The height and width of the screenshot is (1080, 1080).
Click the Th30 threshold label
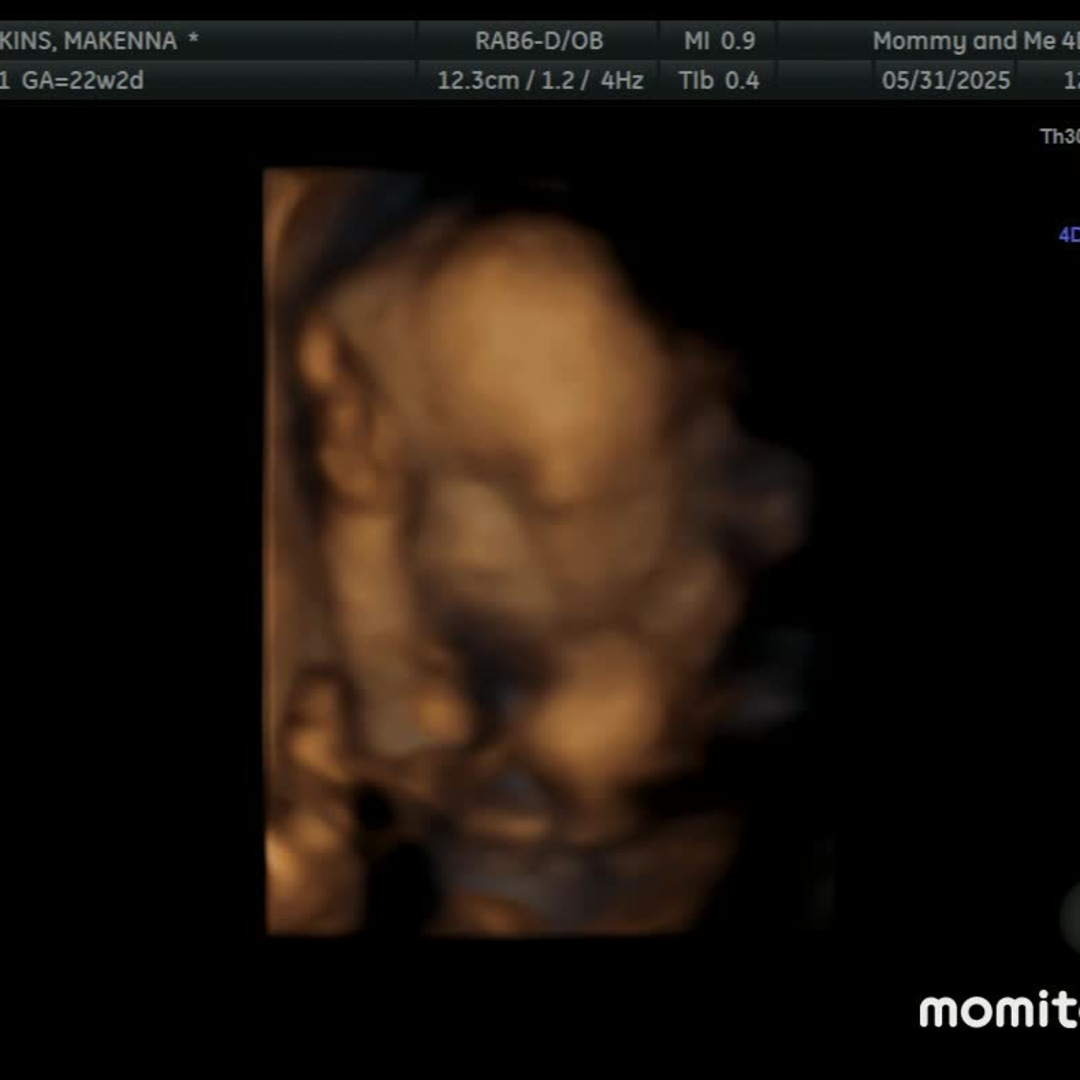(1059, 137)
